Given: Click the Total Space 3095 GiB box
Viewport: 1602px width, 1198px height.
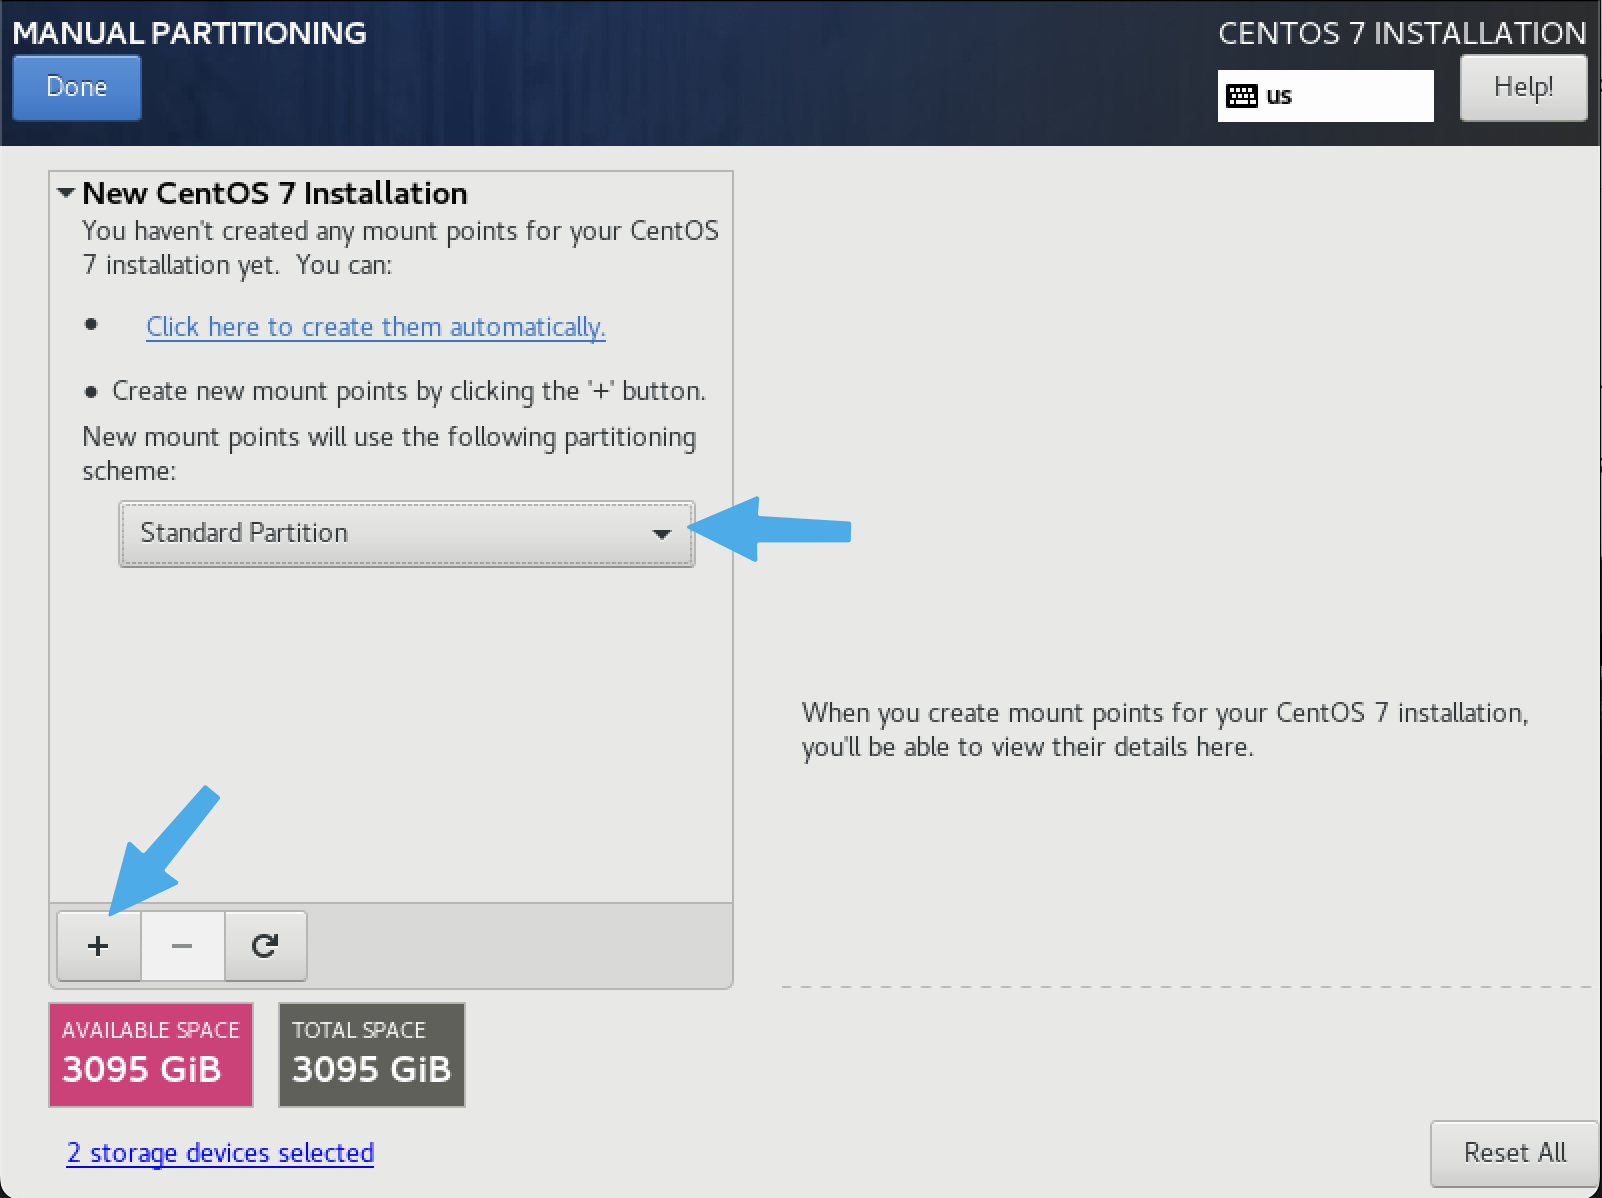Looking at the screenshot, I should (x=372, y=1055).
